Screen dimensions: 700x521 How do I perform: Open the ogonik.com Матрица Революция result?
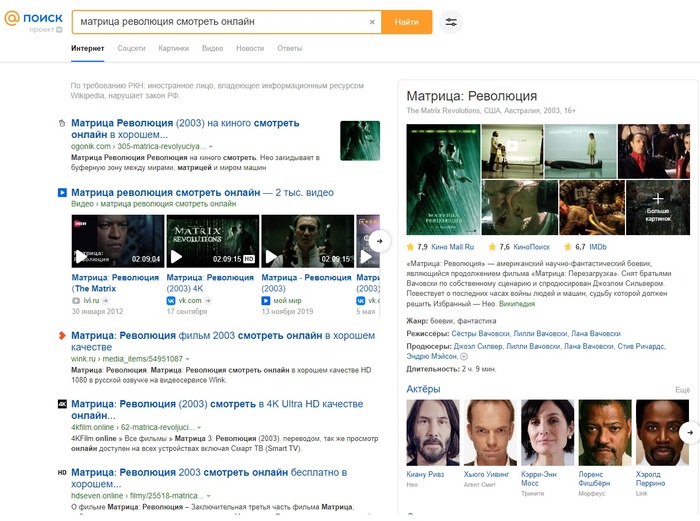pos(185,129)
